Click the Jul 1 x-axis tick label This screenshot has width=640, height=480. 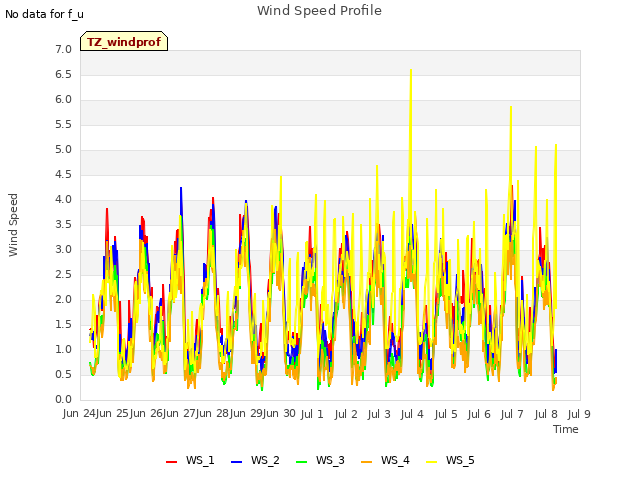(312, 414)
